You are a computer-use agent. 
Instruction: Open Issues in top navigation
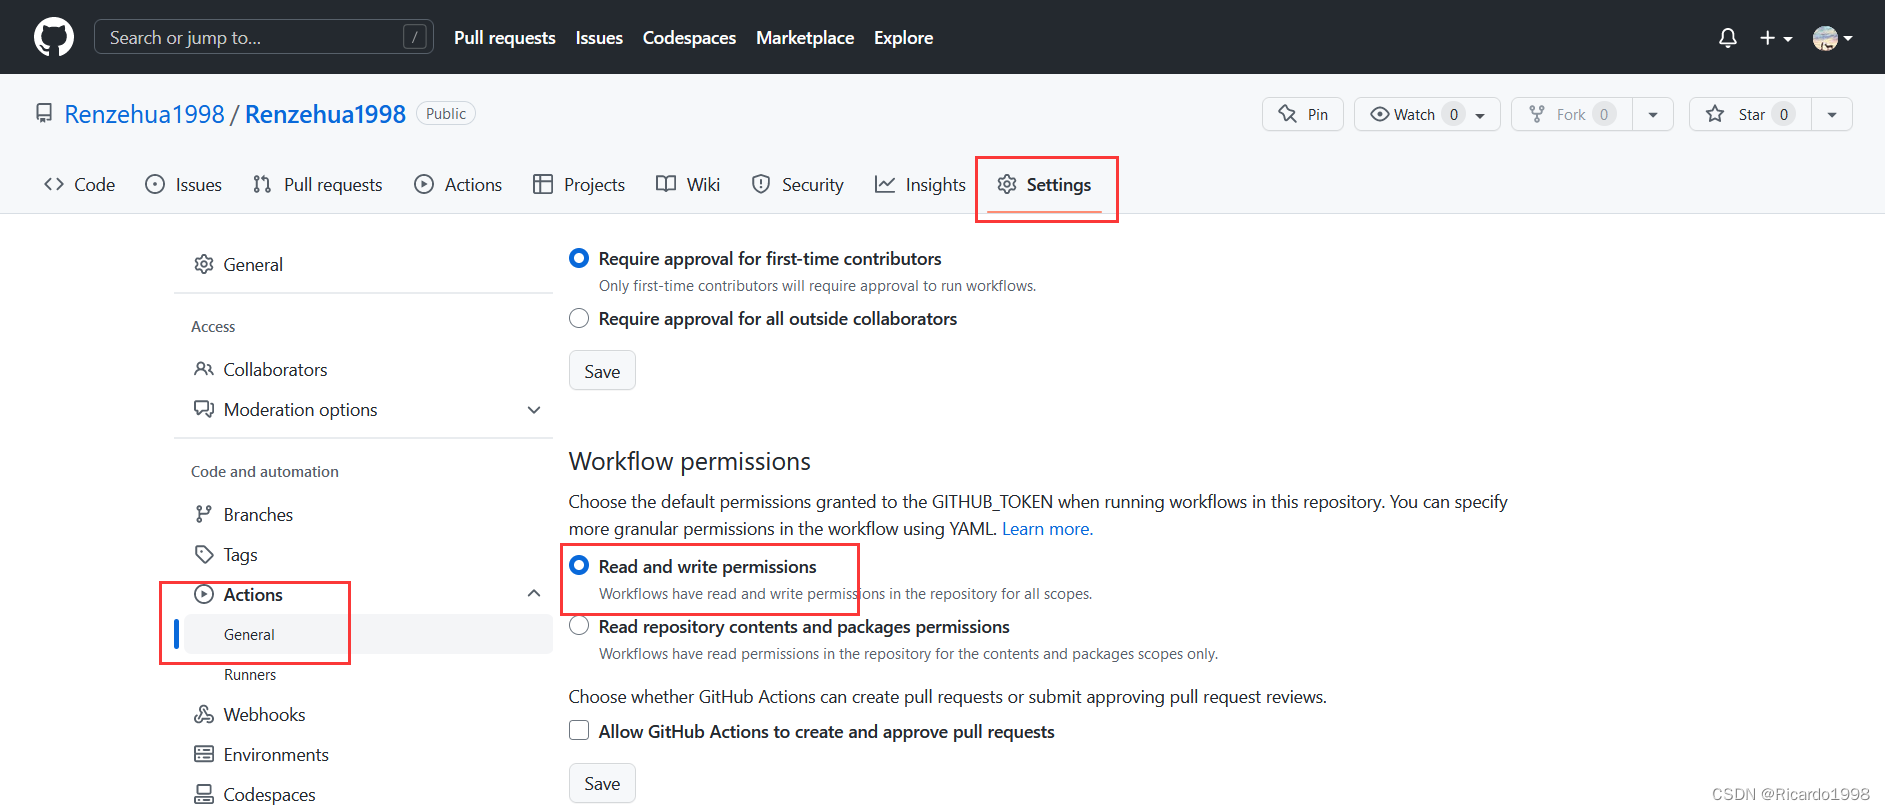coord(599,37)
